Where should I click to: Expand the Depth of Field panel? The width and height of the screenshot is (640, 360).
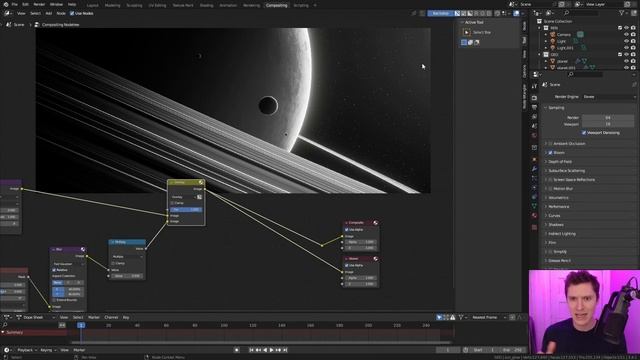560,162
